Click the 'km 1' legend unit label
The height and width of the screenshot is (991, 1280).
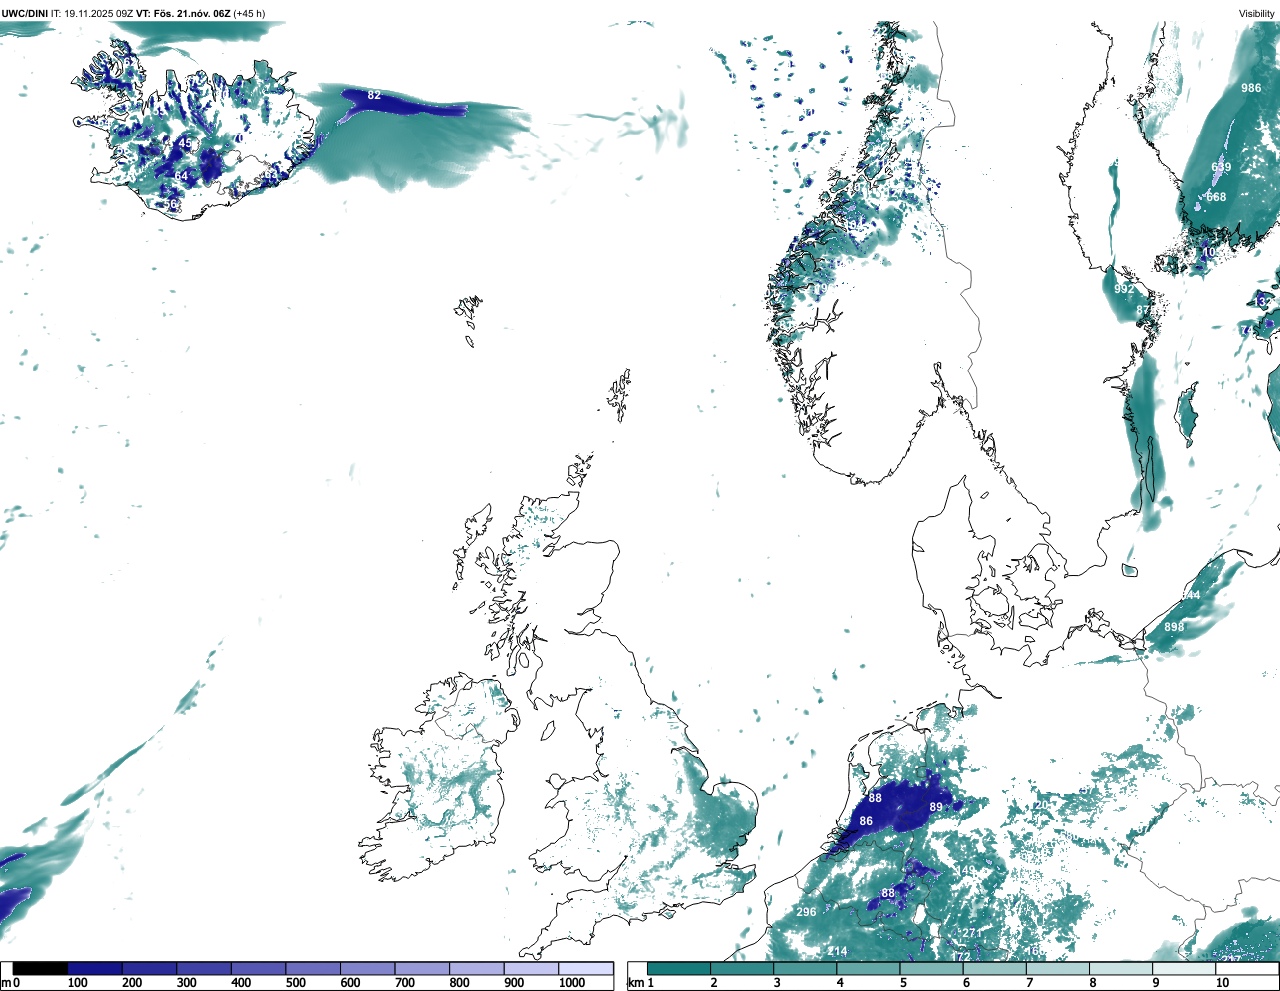pyautogui.click(x=642, y=983)
